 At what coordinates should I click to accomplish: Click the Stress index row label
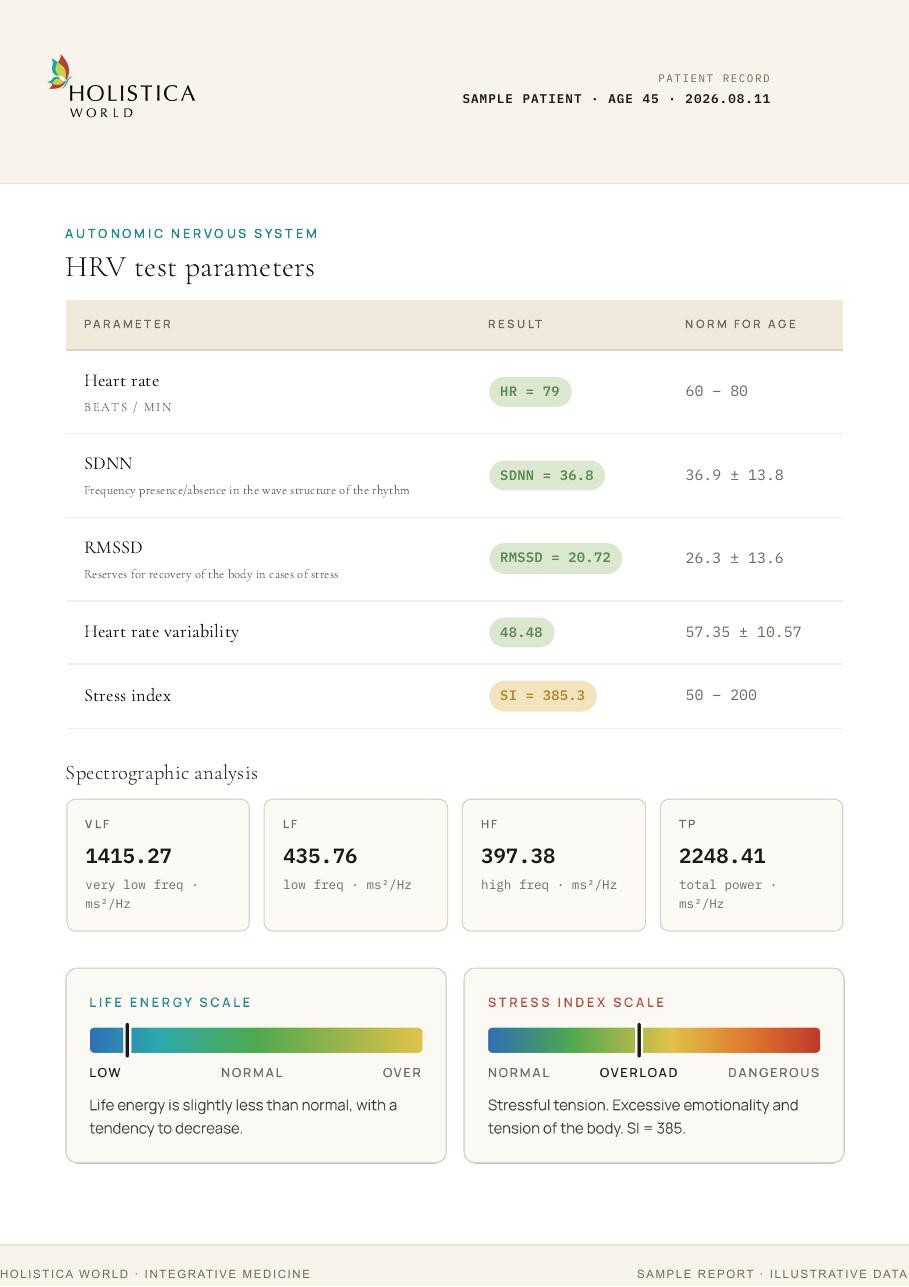point(128,696)
